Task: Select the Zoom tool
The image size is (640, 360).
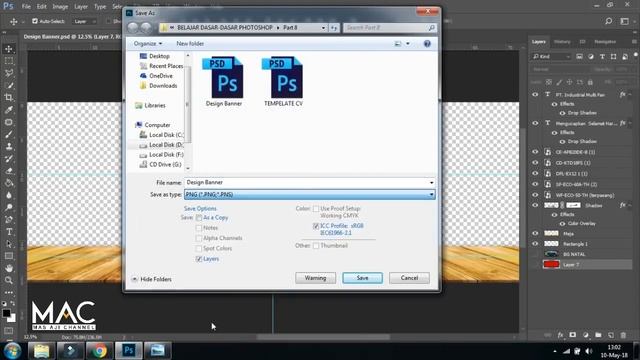Action: pyautogui.click(x=9, y=280)
